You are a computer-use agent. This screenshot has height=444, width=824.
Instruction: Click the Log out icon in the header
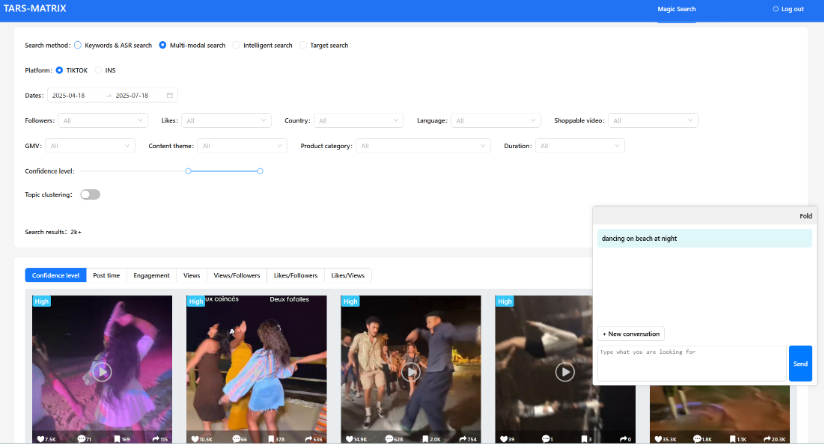[x=775, y=9]
